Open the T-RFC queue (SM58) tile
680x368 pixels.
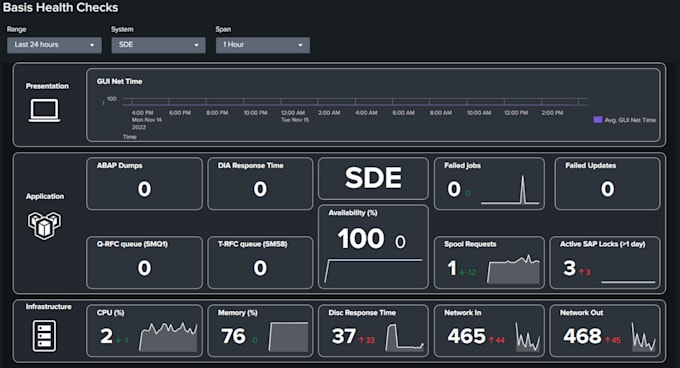click(x=260, y=263)
